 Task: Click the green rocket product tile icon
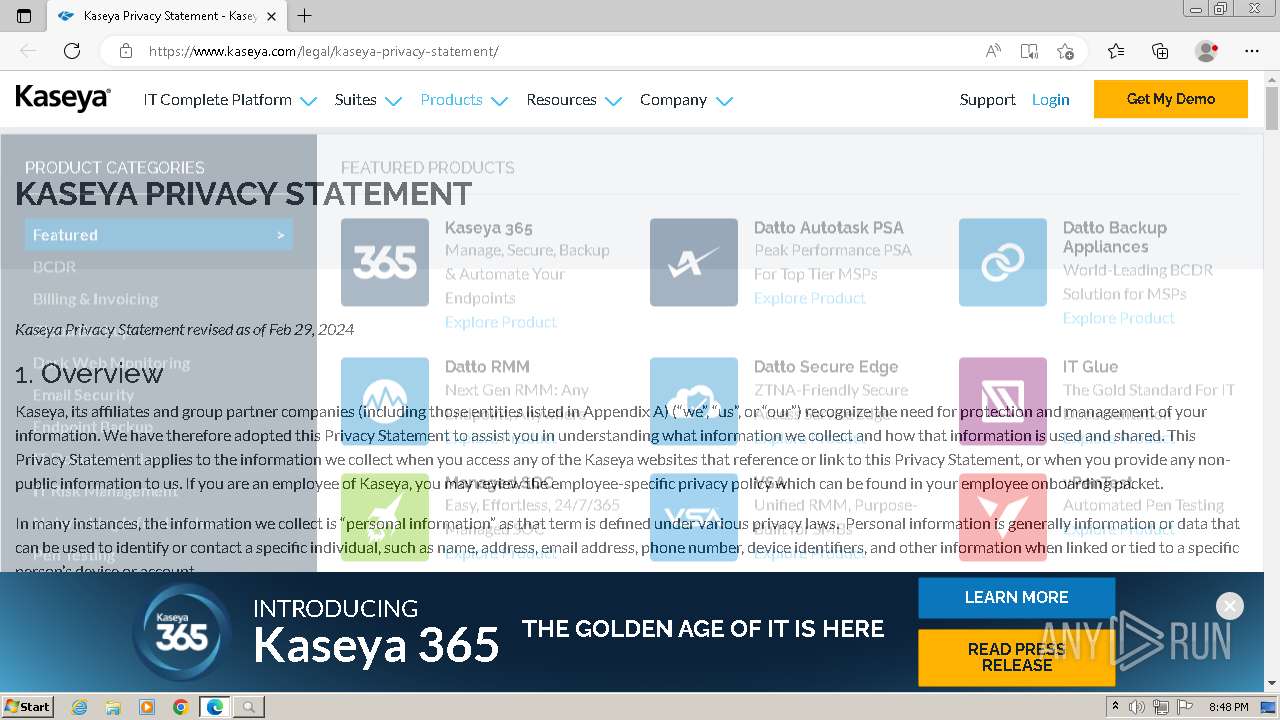click(385, 517)
